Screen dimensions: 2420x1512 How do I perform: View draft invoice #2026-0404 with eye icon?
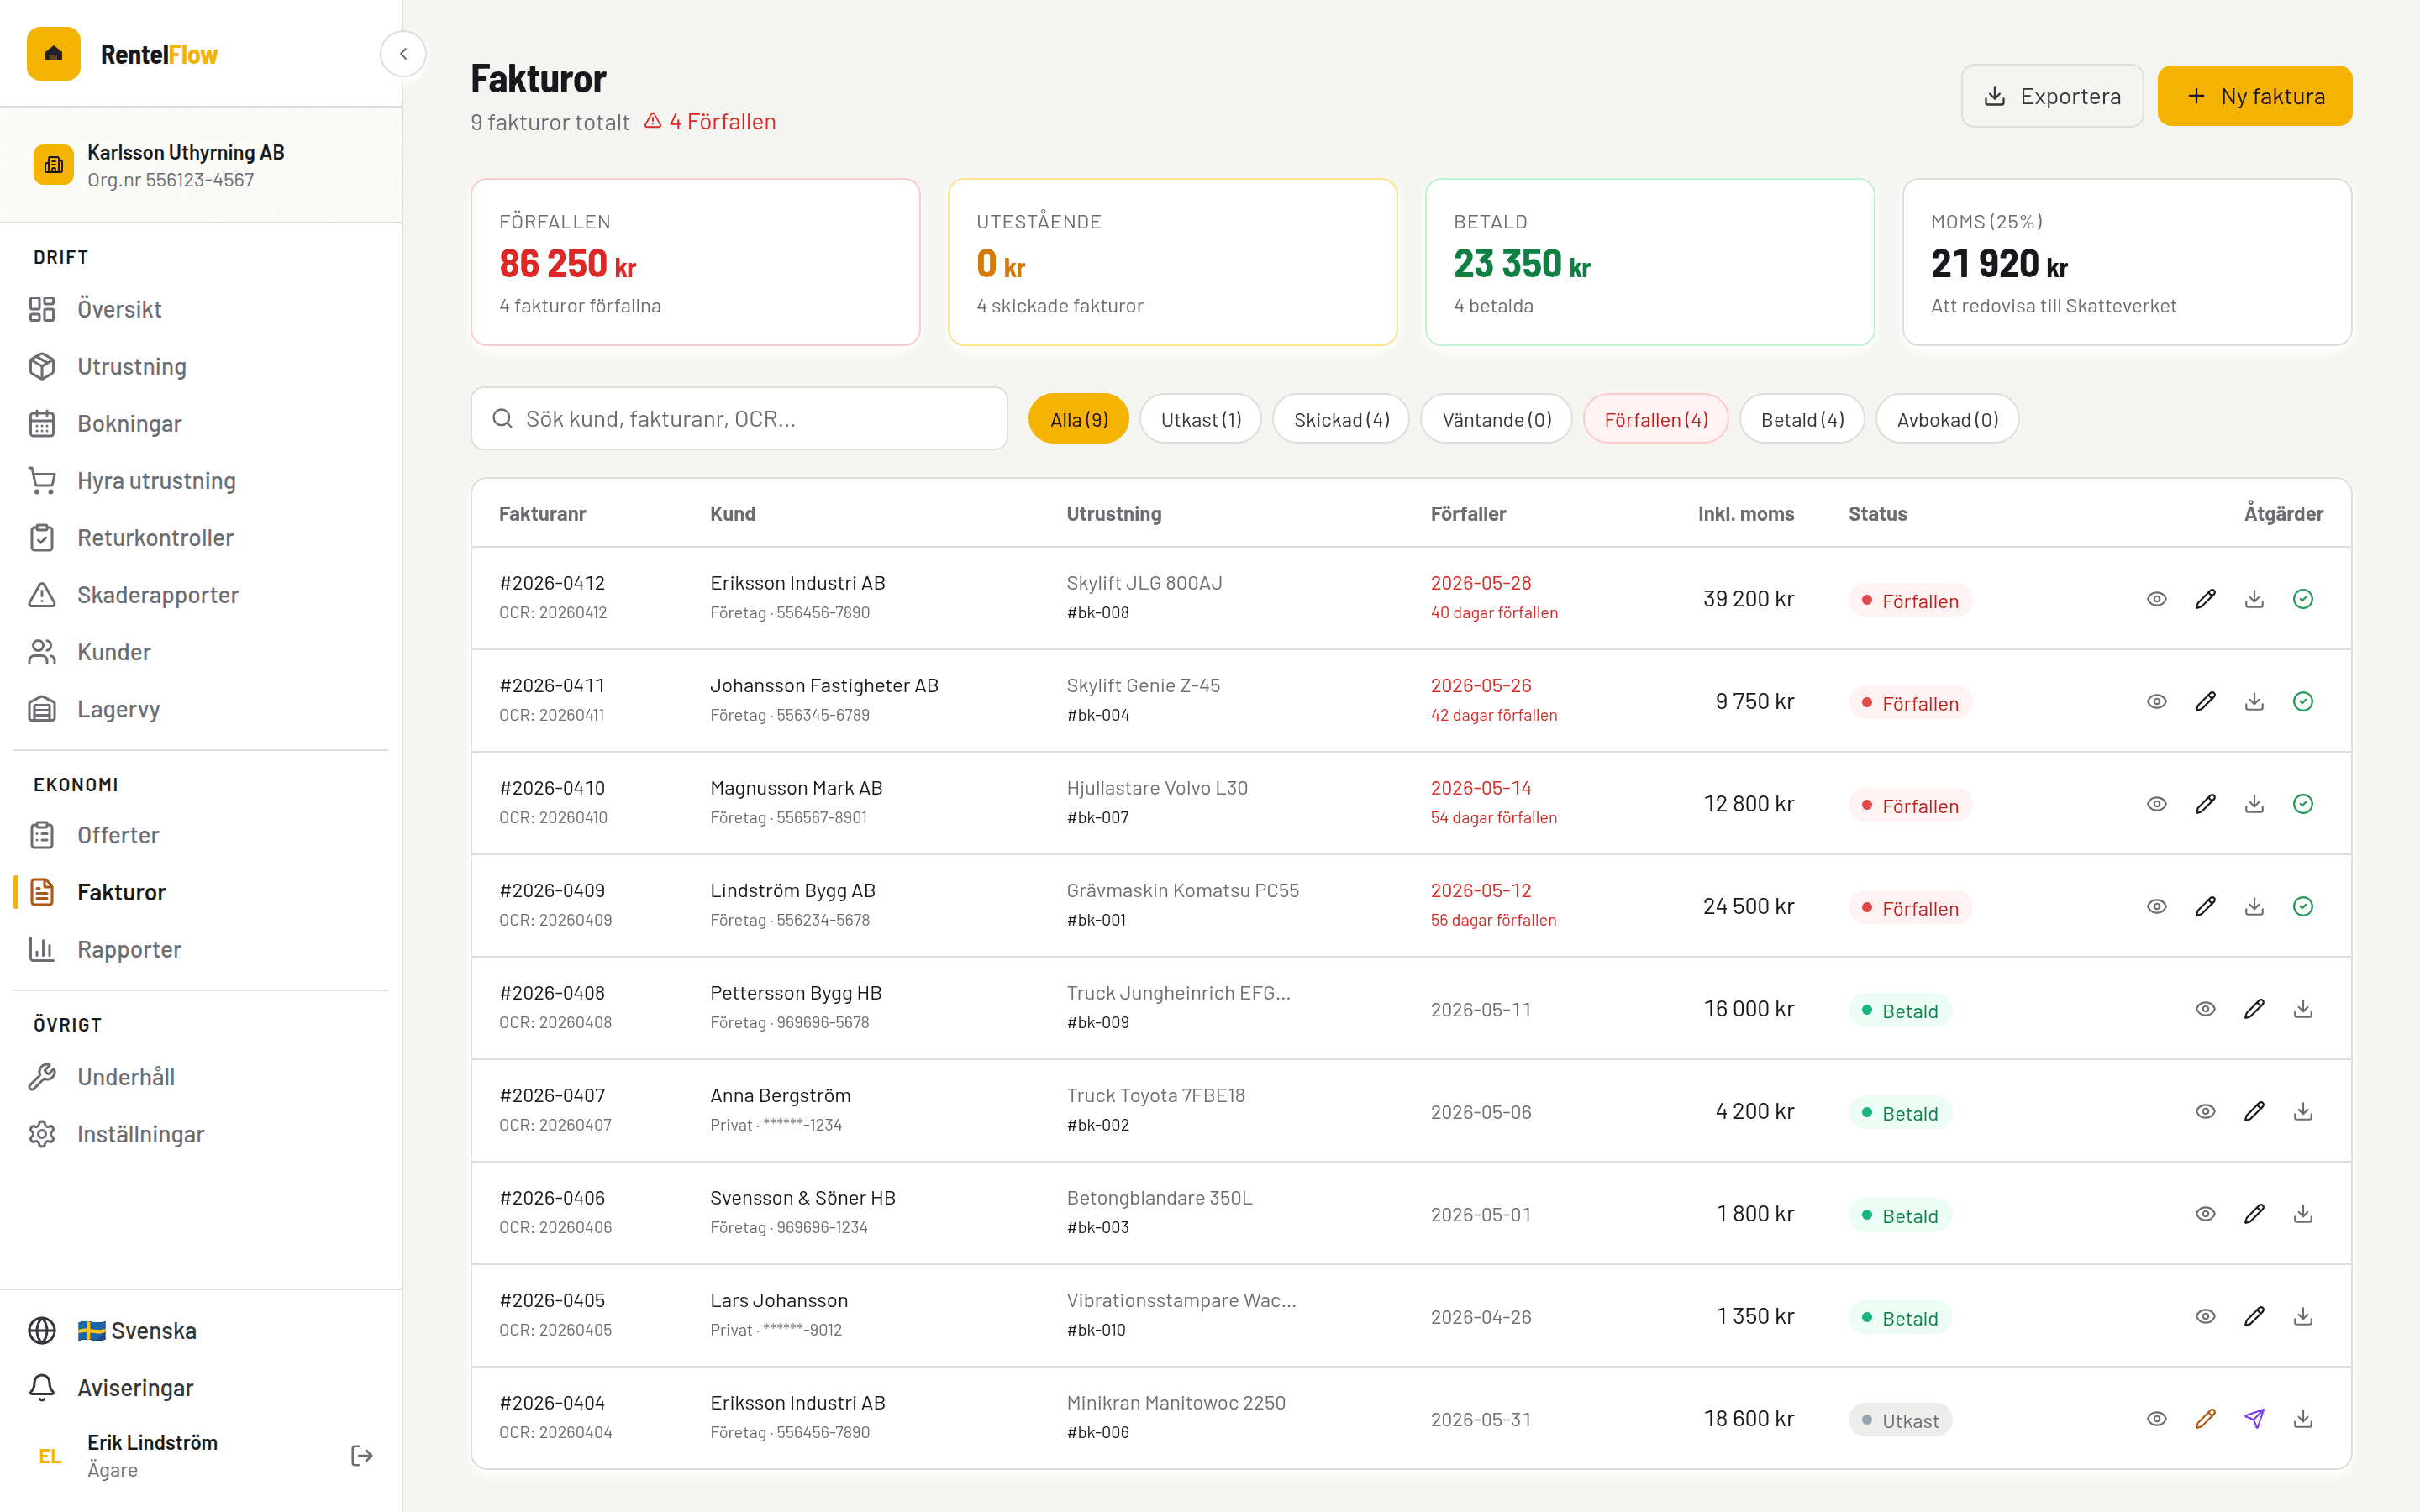tap(2157, 1419)
